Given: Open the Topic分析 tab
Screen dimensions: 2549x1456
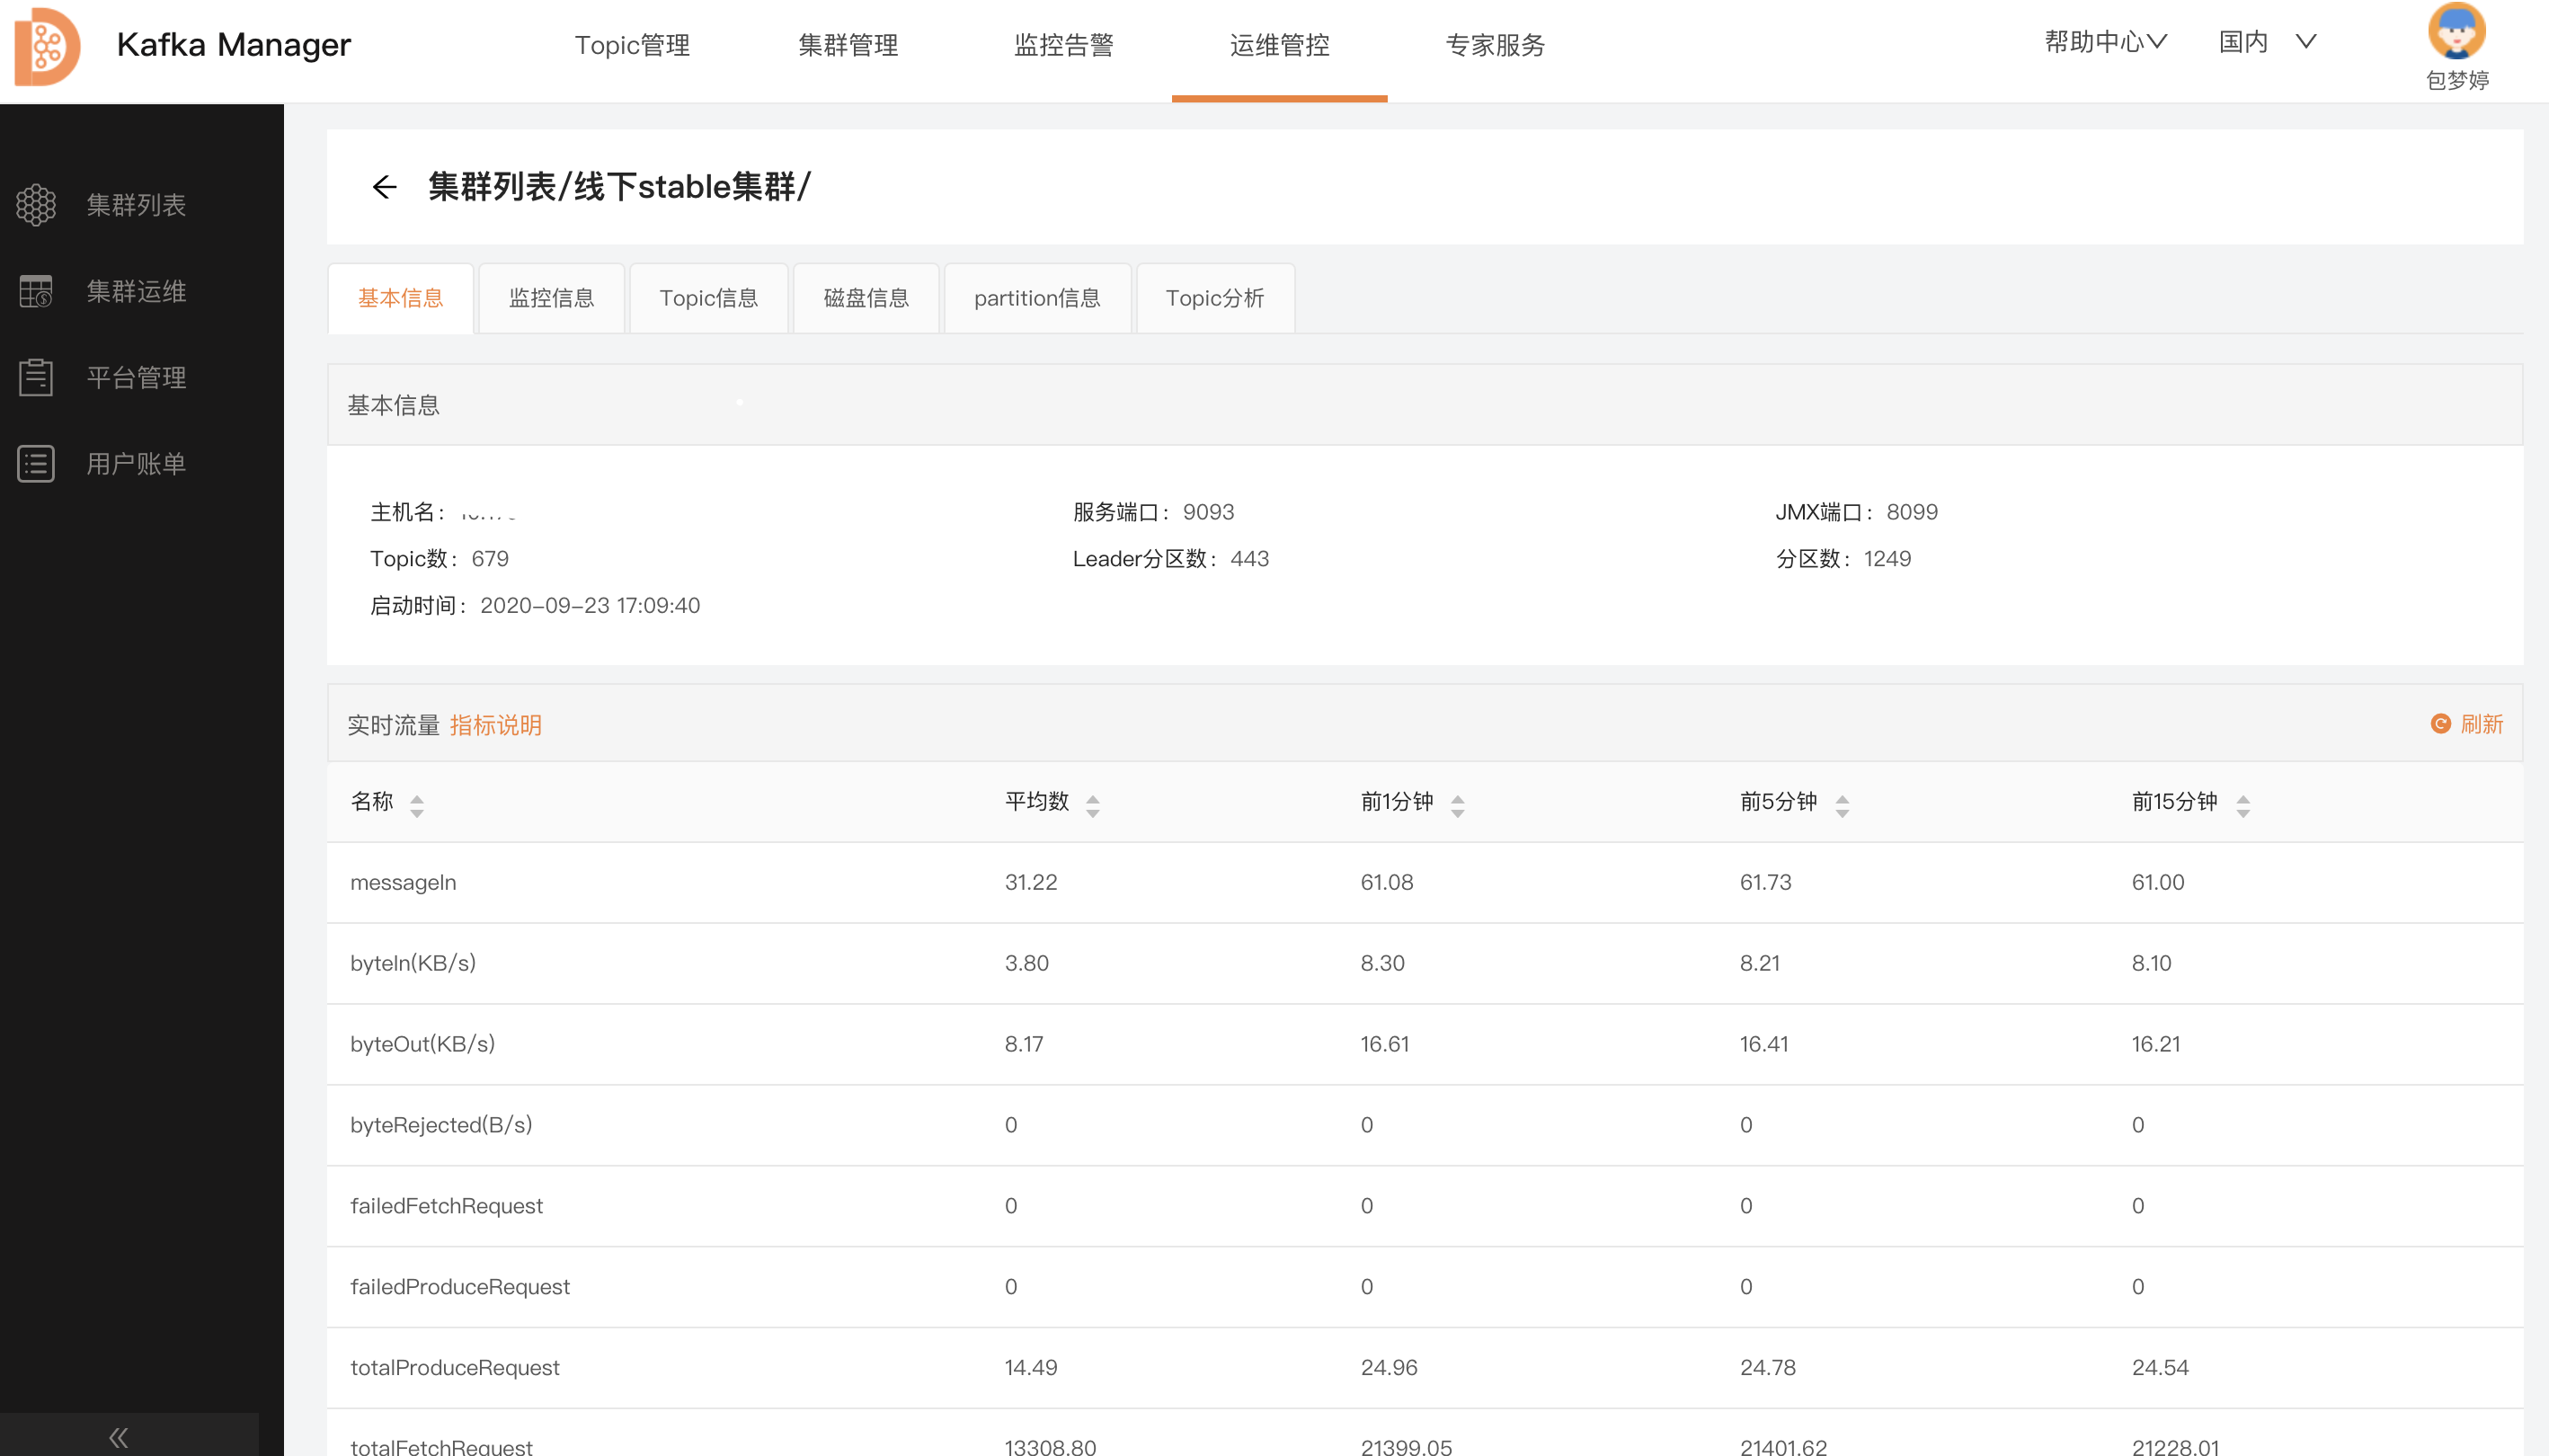Looking at the screenshot, I should point(1215,297).
